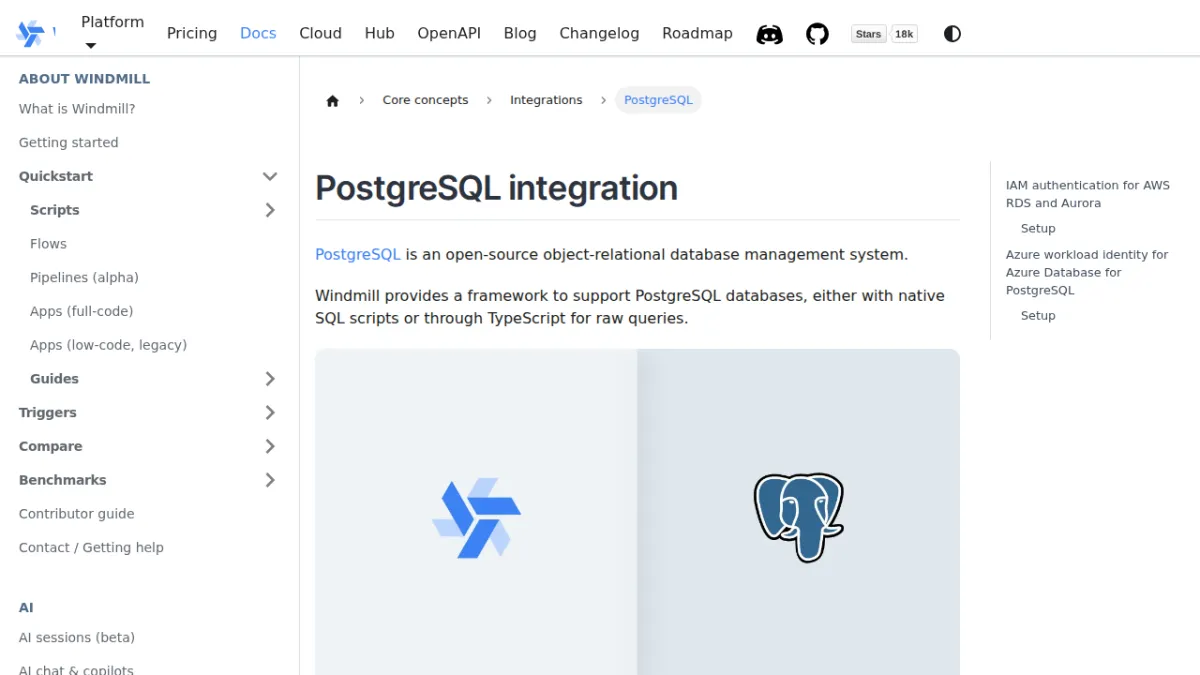Open Apps (full-code) in sidebar

coord(81,311)
